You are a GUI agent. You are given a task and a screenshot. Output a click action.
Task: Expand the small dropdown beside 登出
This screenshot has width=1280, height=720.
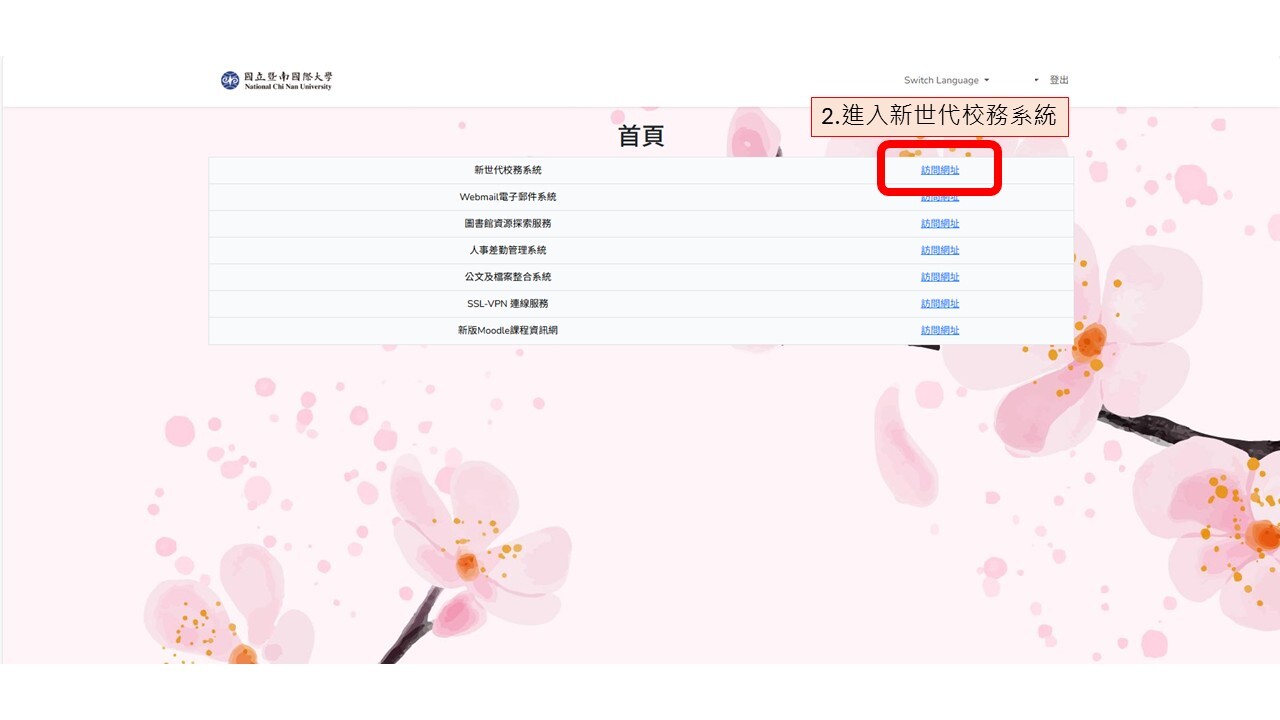tap(1035, 80)
